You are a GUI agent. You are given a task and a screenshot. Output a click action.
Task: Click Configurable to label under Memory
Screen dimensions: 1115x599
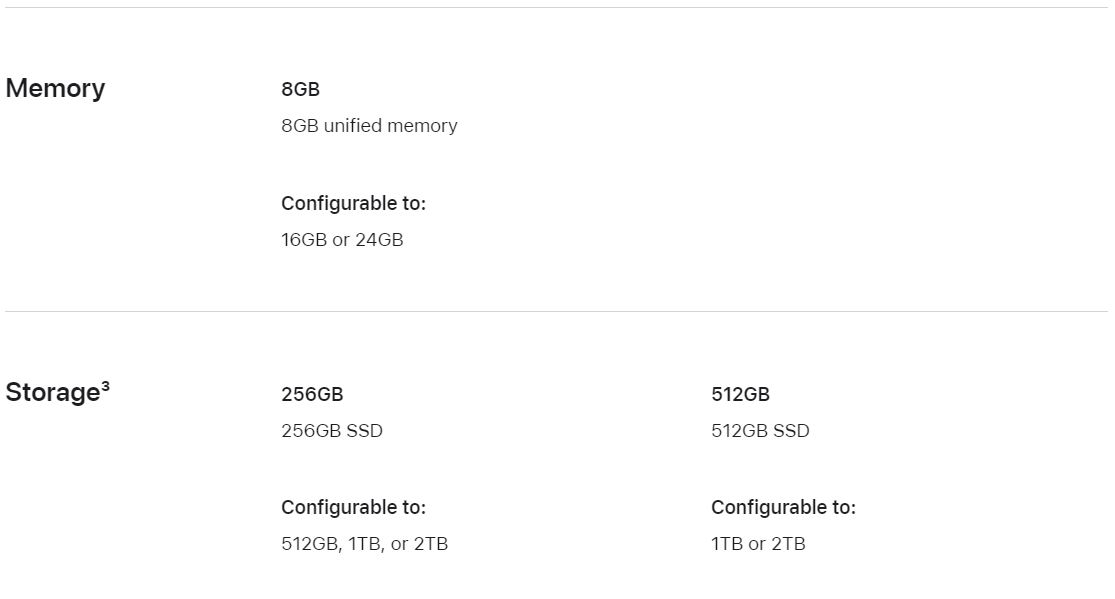[x=353, y=203]
